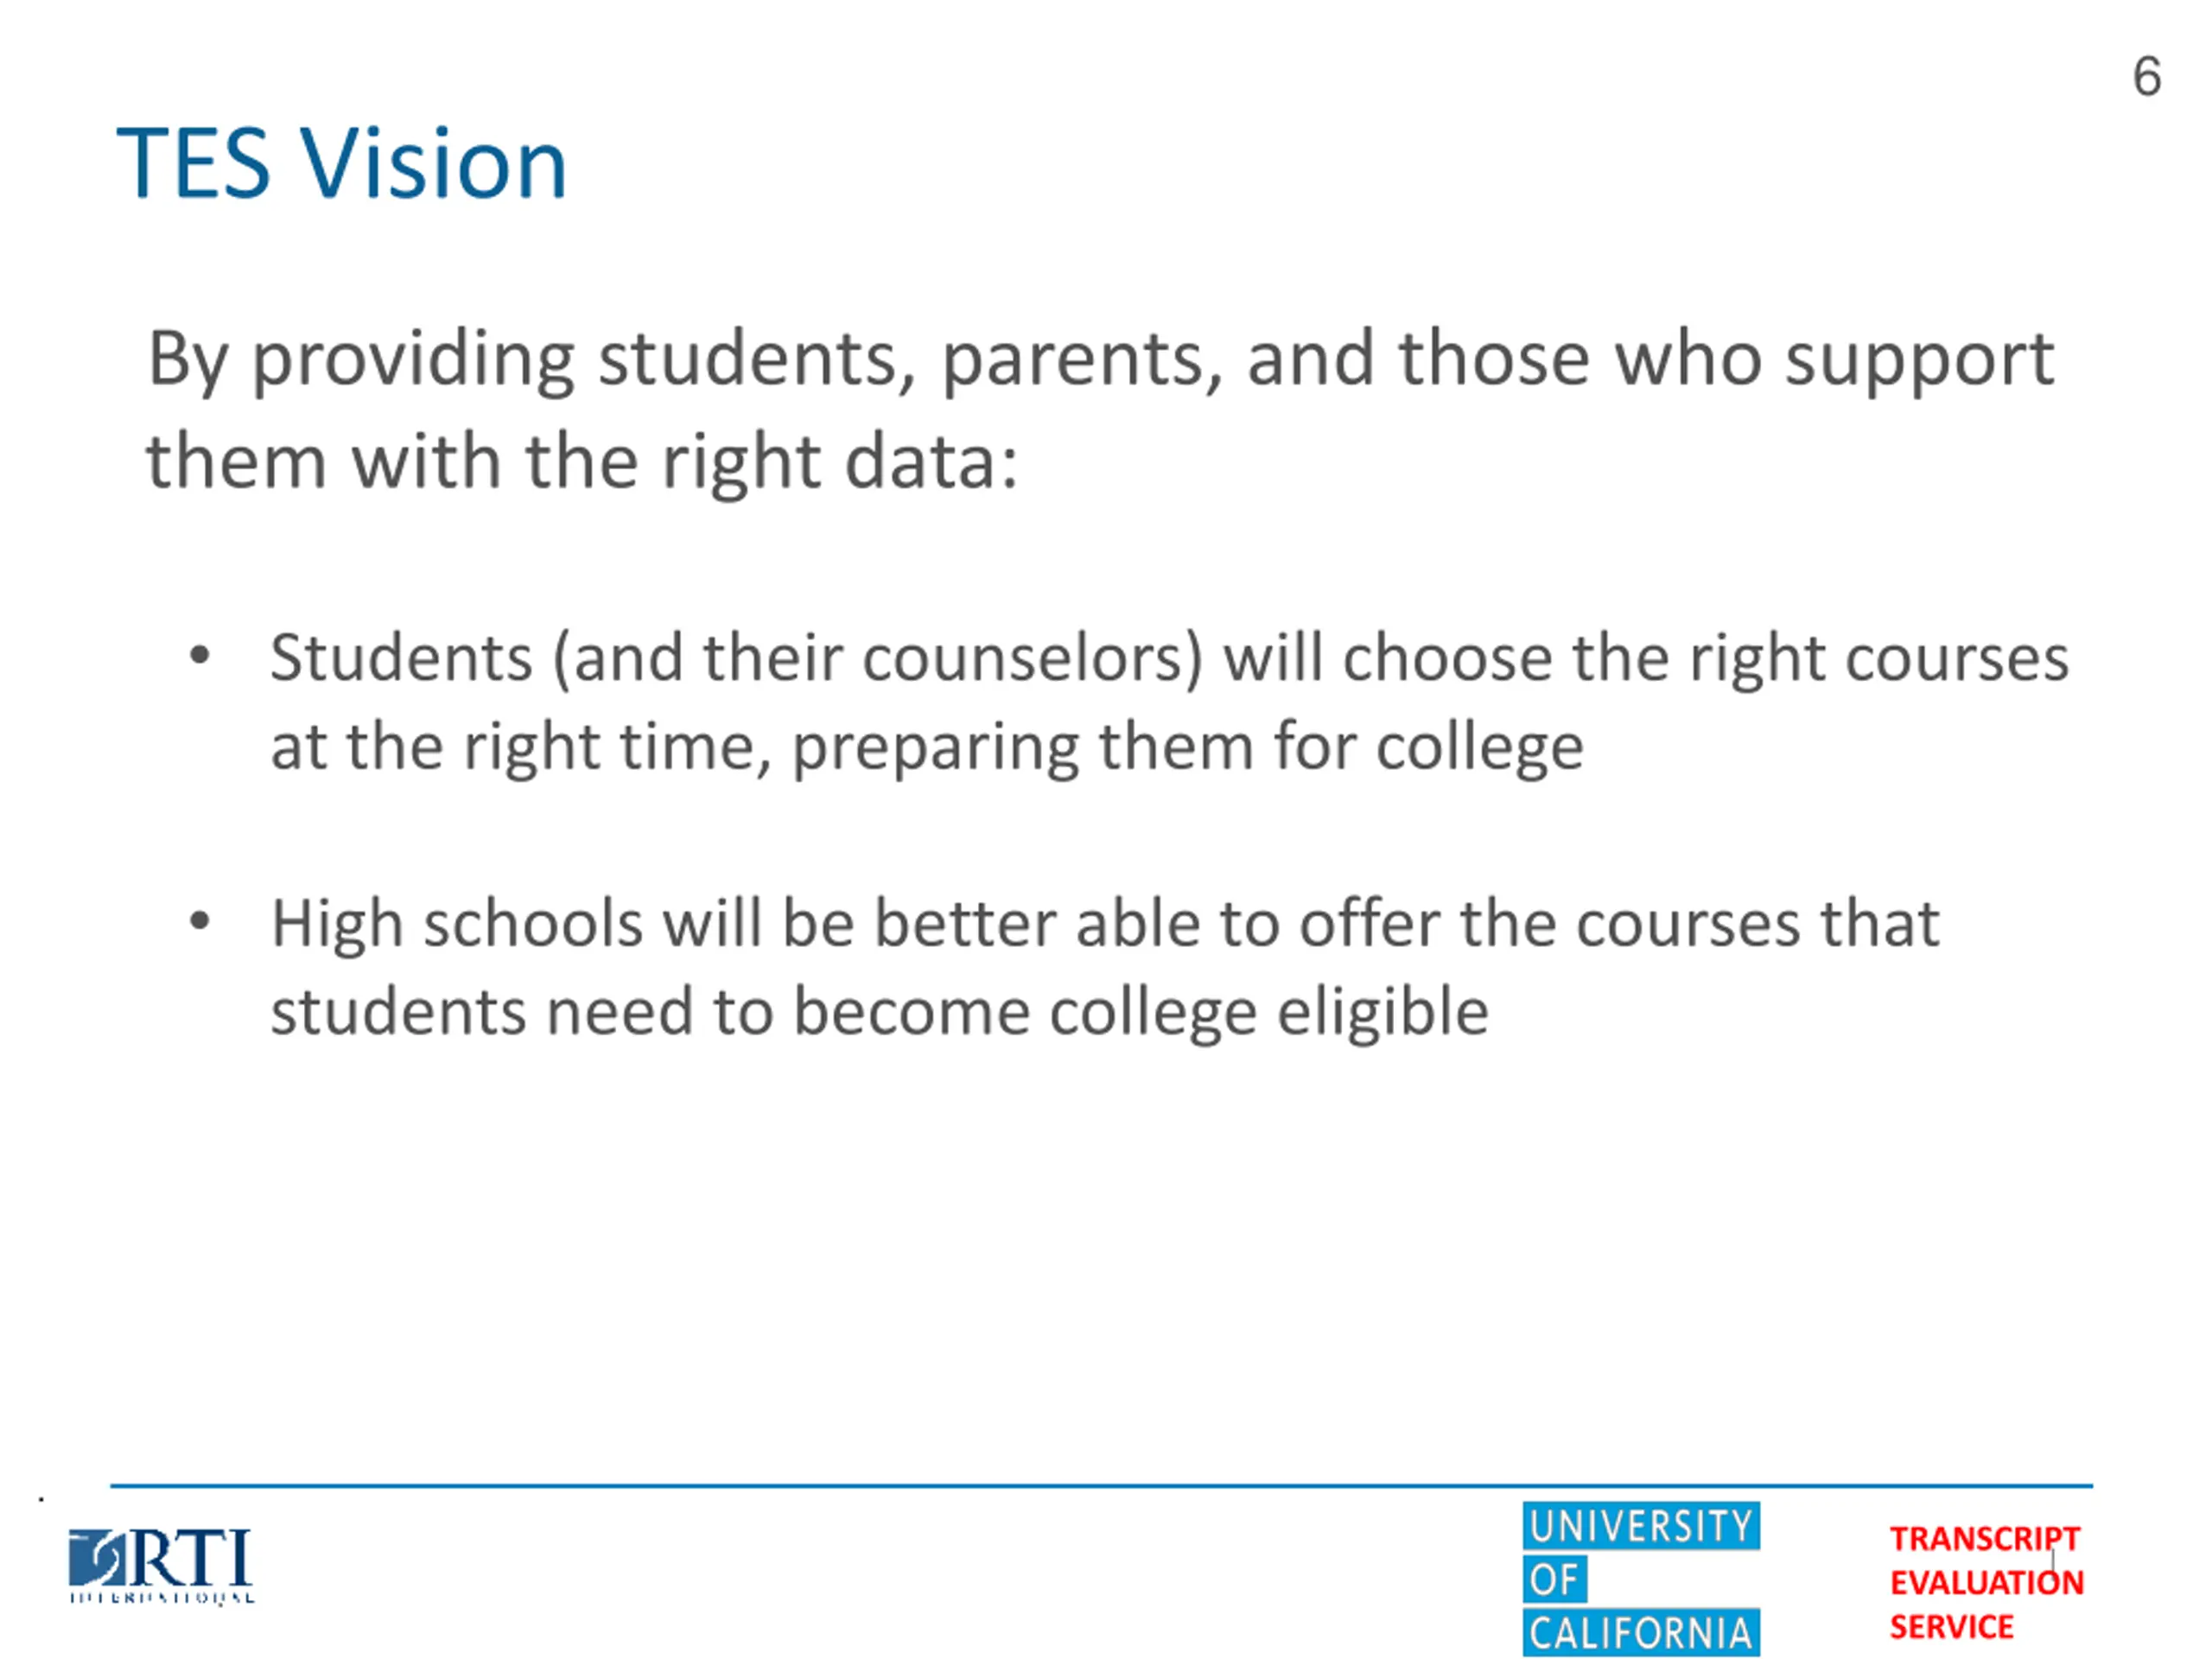This screenshot has width=2212, height=1659.
Task: Click the EVALUATION text in red
Action: (x=1986, y=1582)
